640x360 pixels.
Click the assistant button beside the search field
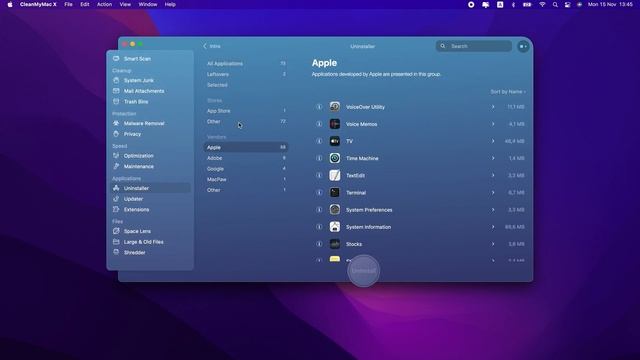tap(523, 47)
